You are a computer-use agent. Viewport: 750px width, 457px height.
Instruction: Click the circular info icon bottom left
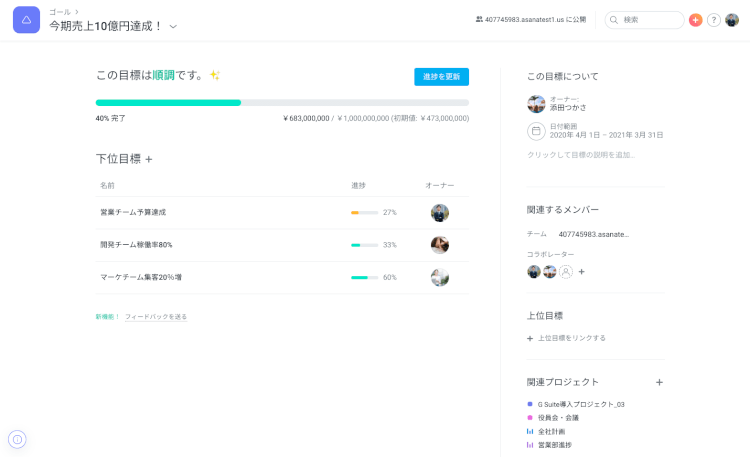click(17, 439)
